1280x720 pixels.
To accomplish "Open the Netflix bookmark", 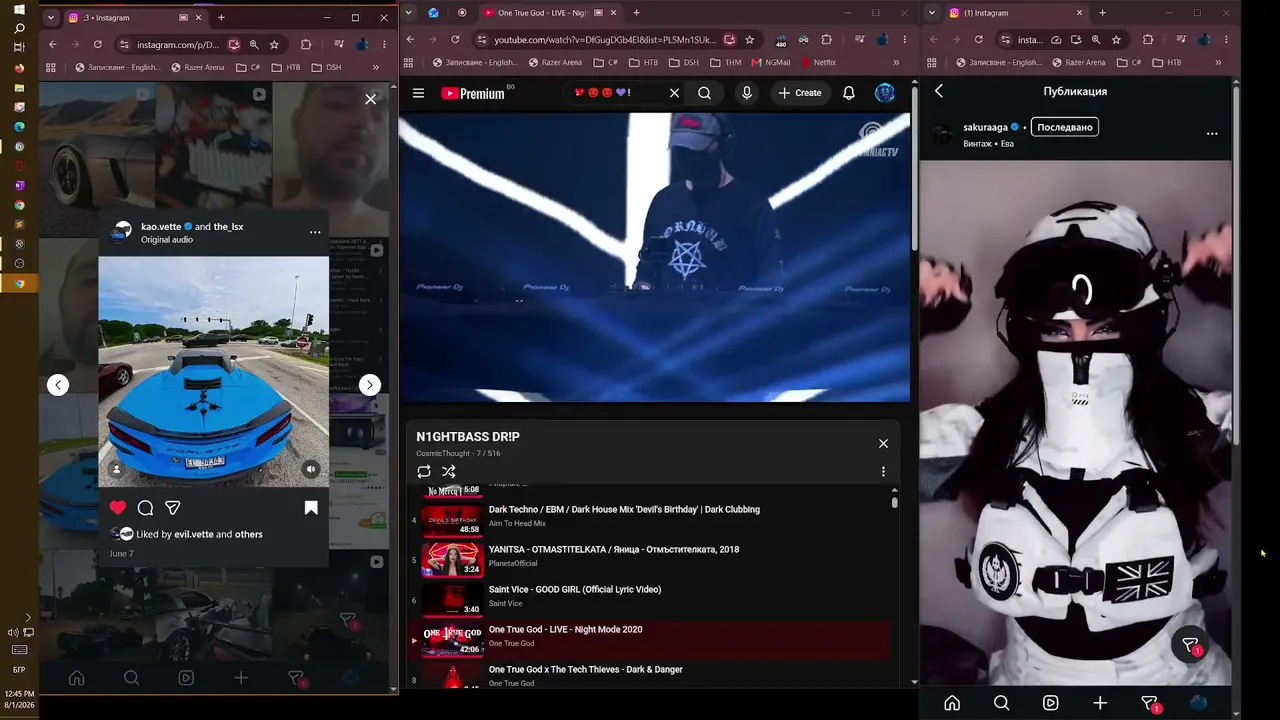I will [x=817, y=62].
